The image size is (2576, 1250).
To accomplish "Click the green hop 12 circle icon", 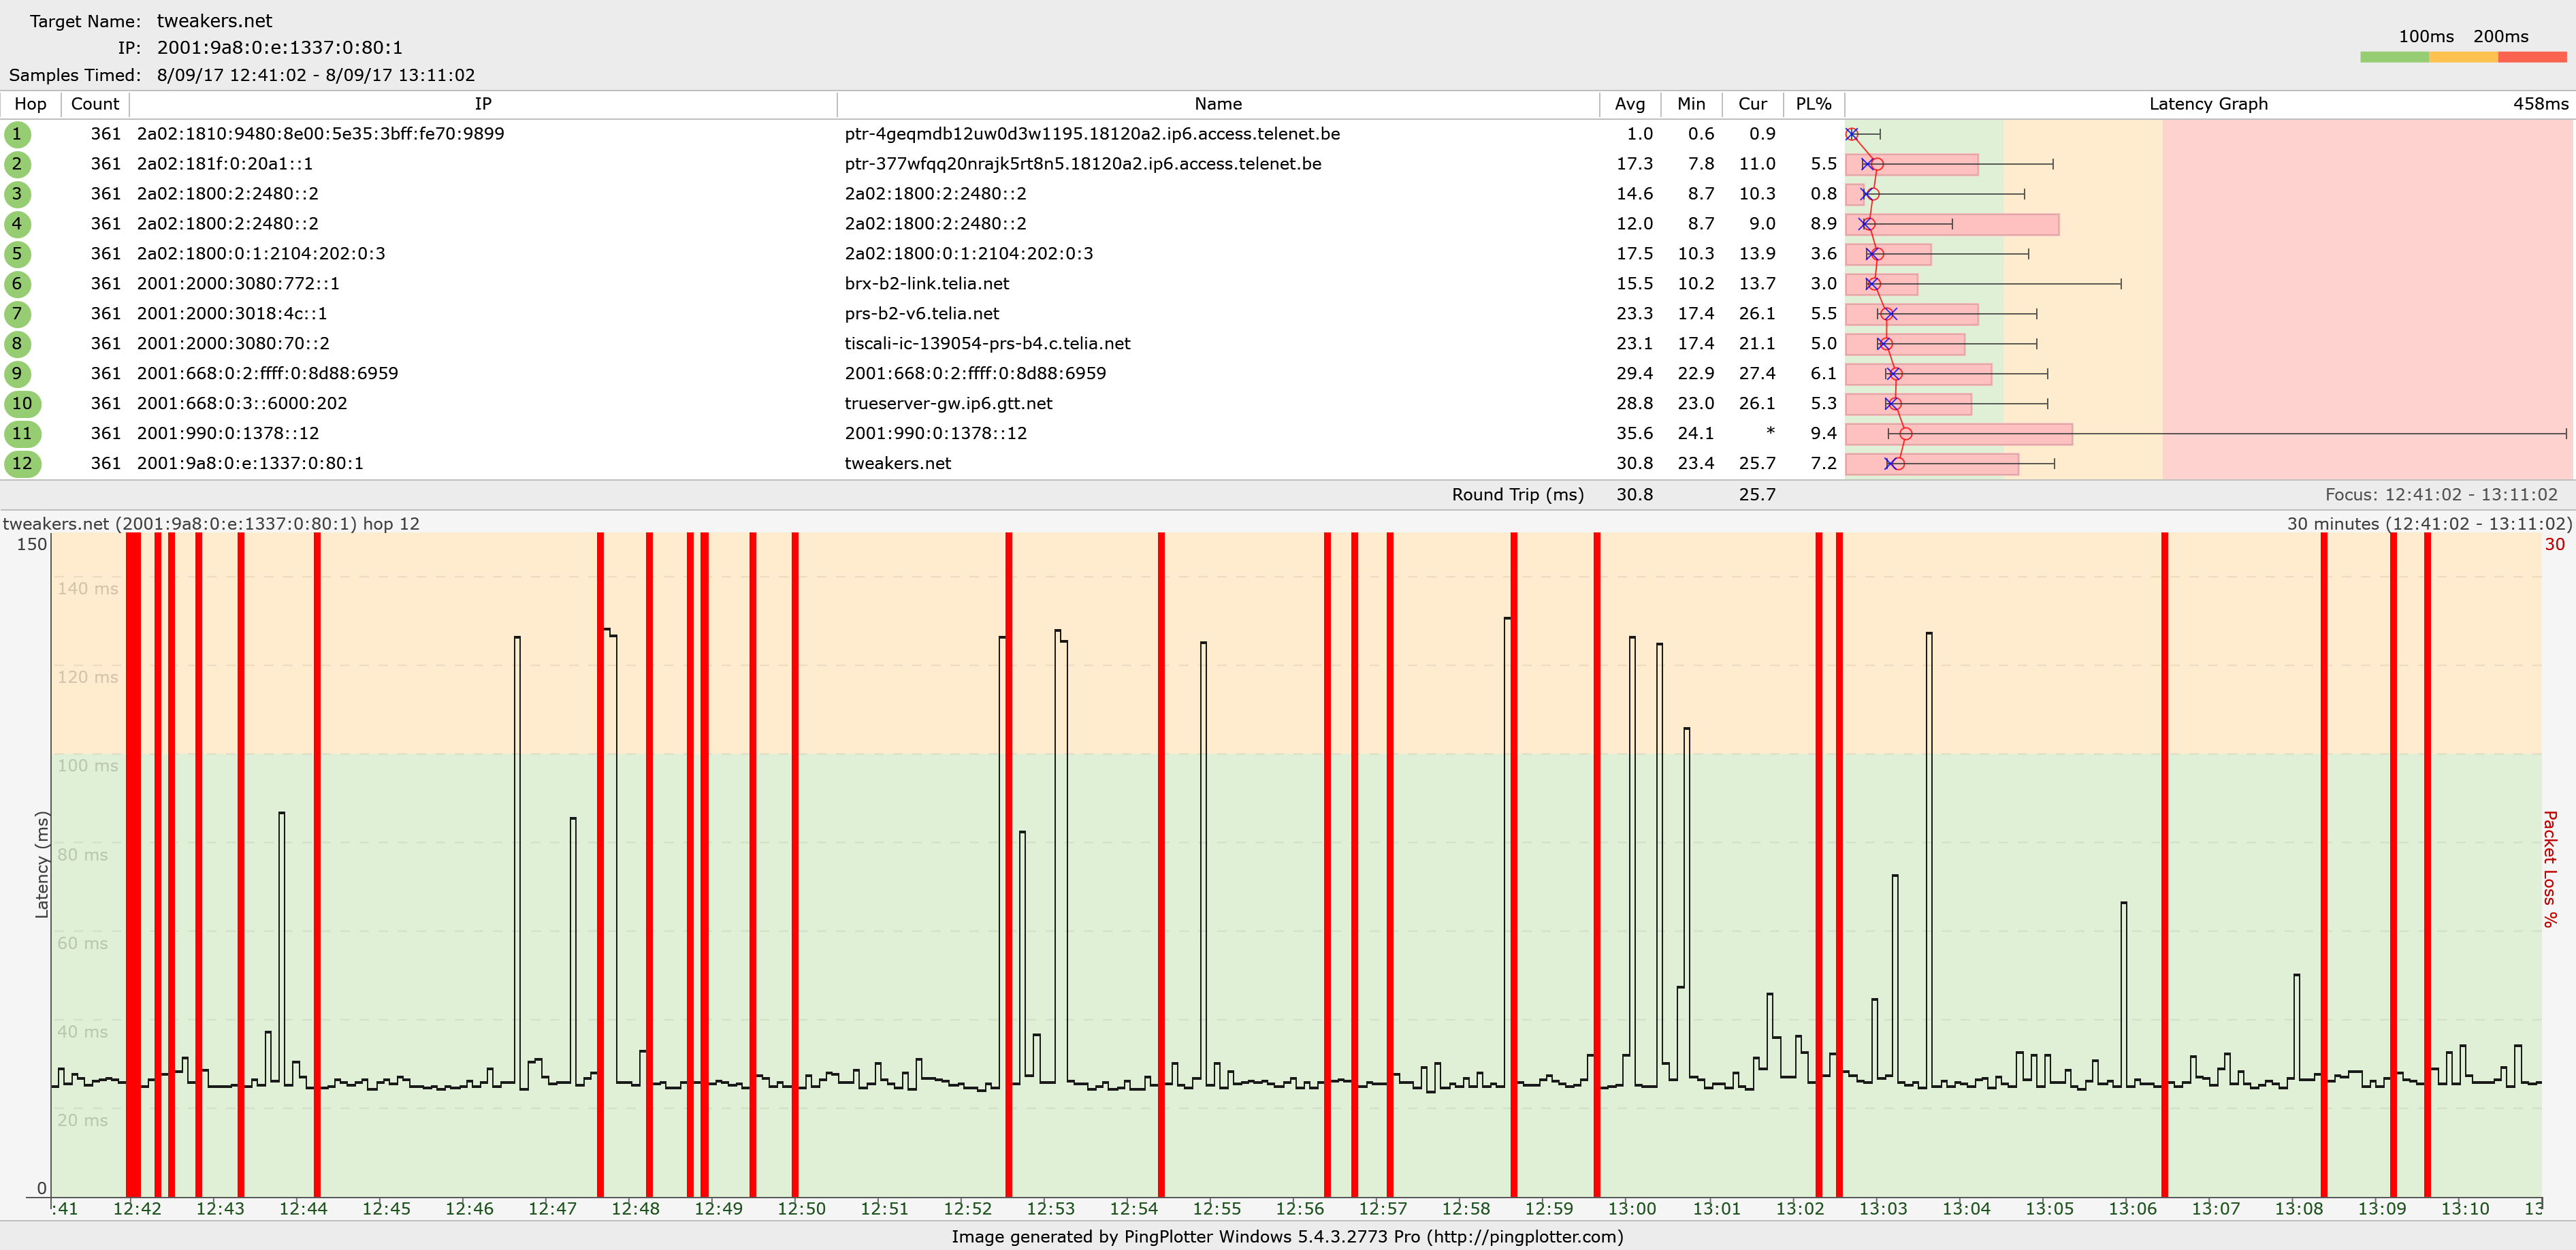I will click(x=22, y=464).
